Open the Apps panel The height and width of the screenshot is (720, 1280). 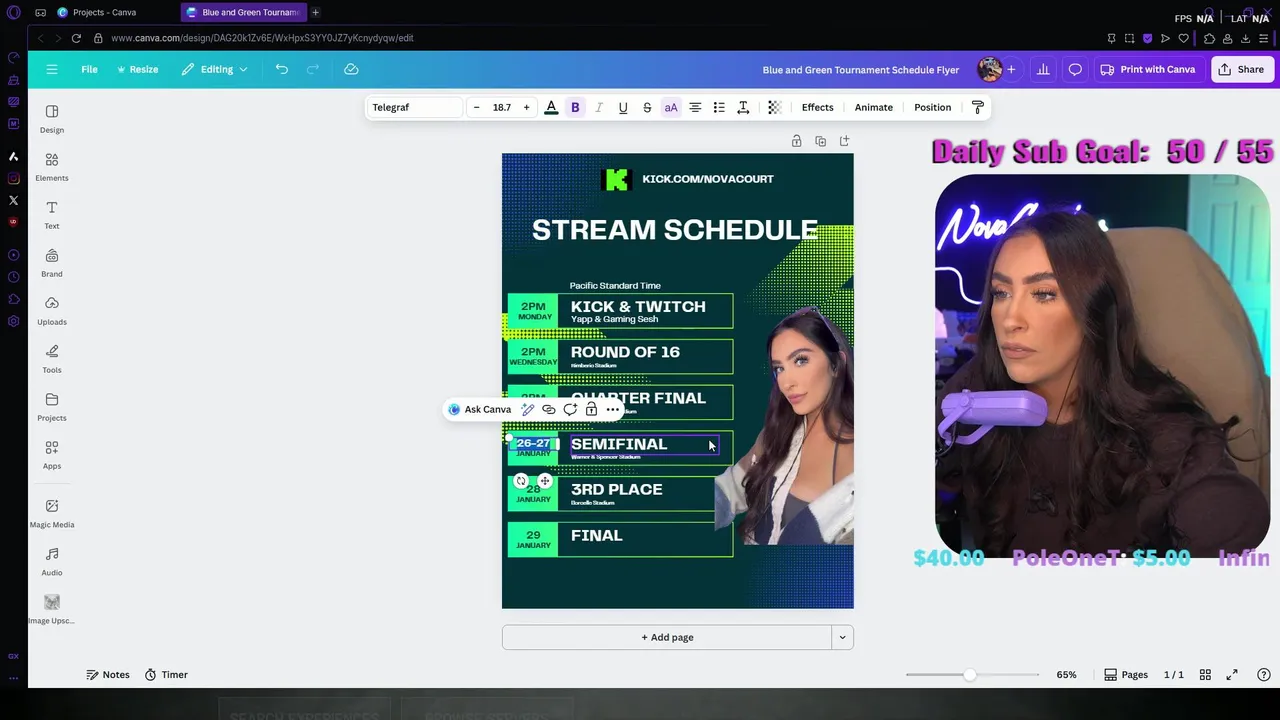pos(52,454)
